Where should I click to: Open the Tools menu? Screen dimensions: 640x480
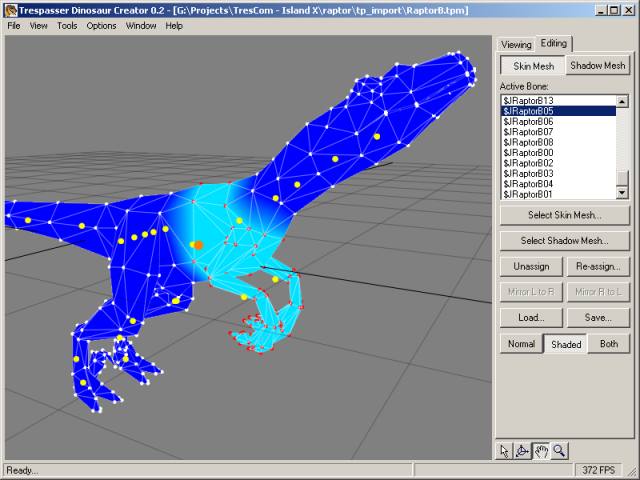[67, 25]
